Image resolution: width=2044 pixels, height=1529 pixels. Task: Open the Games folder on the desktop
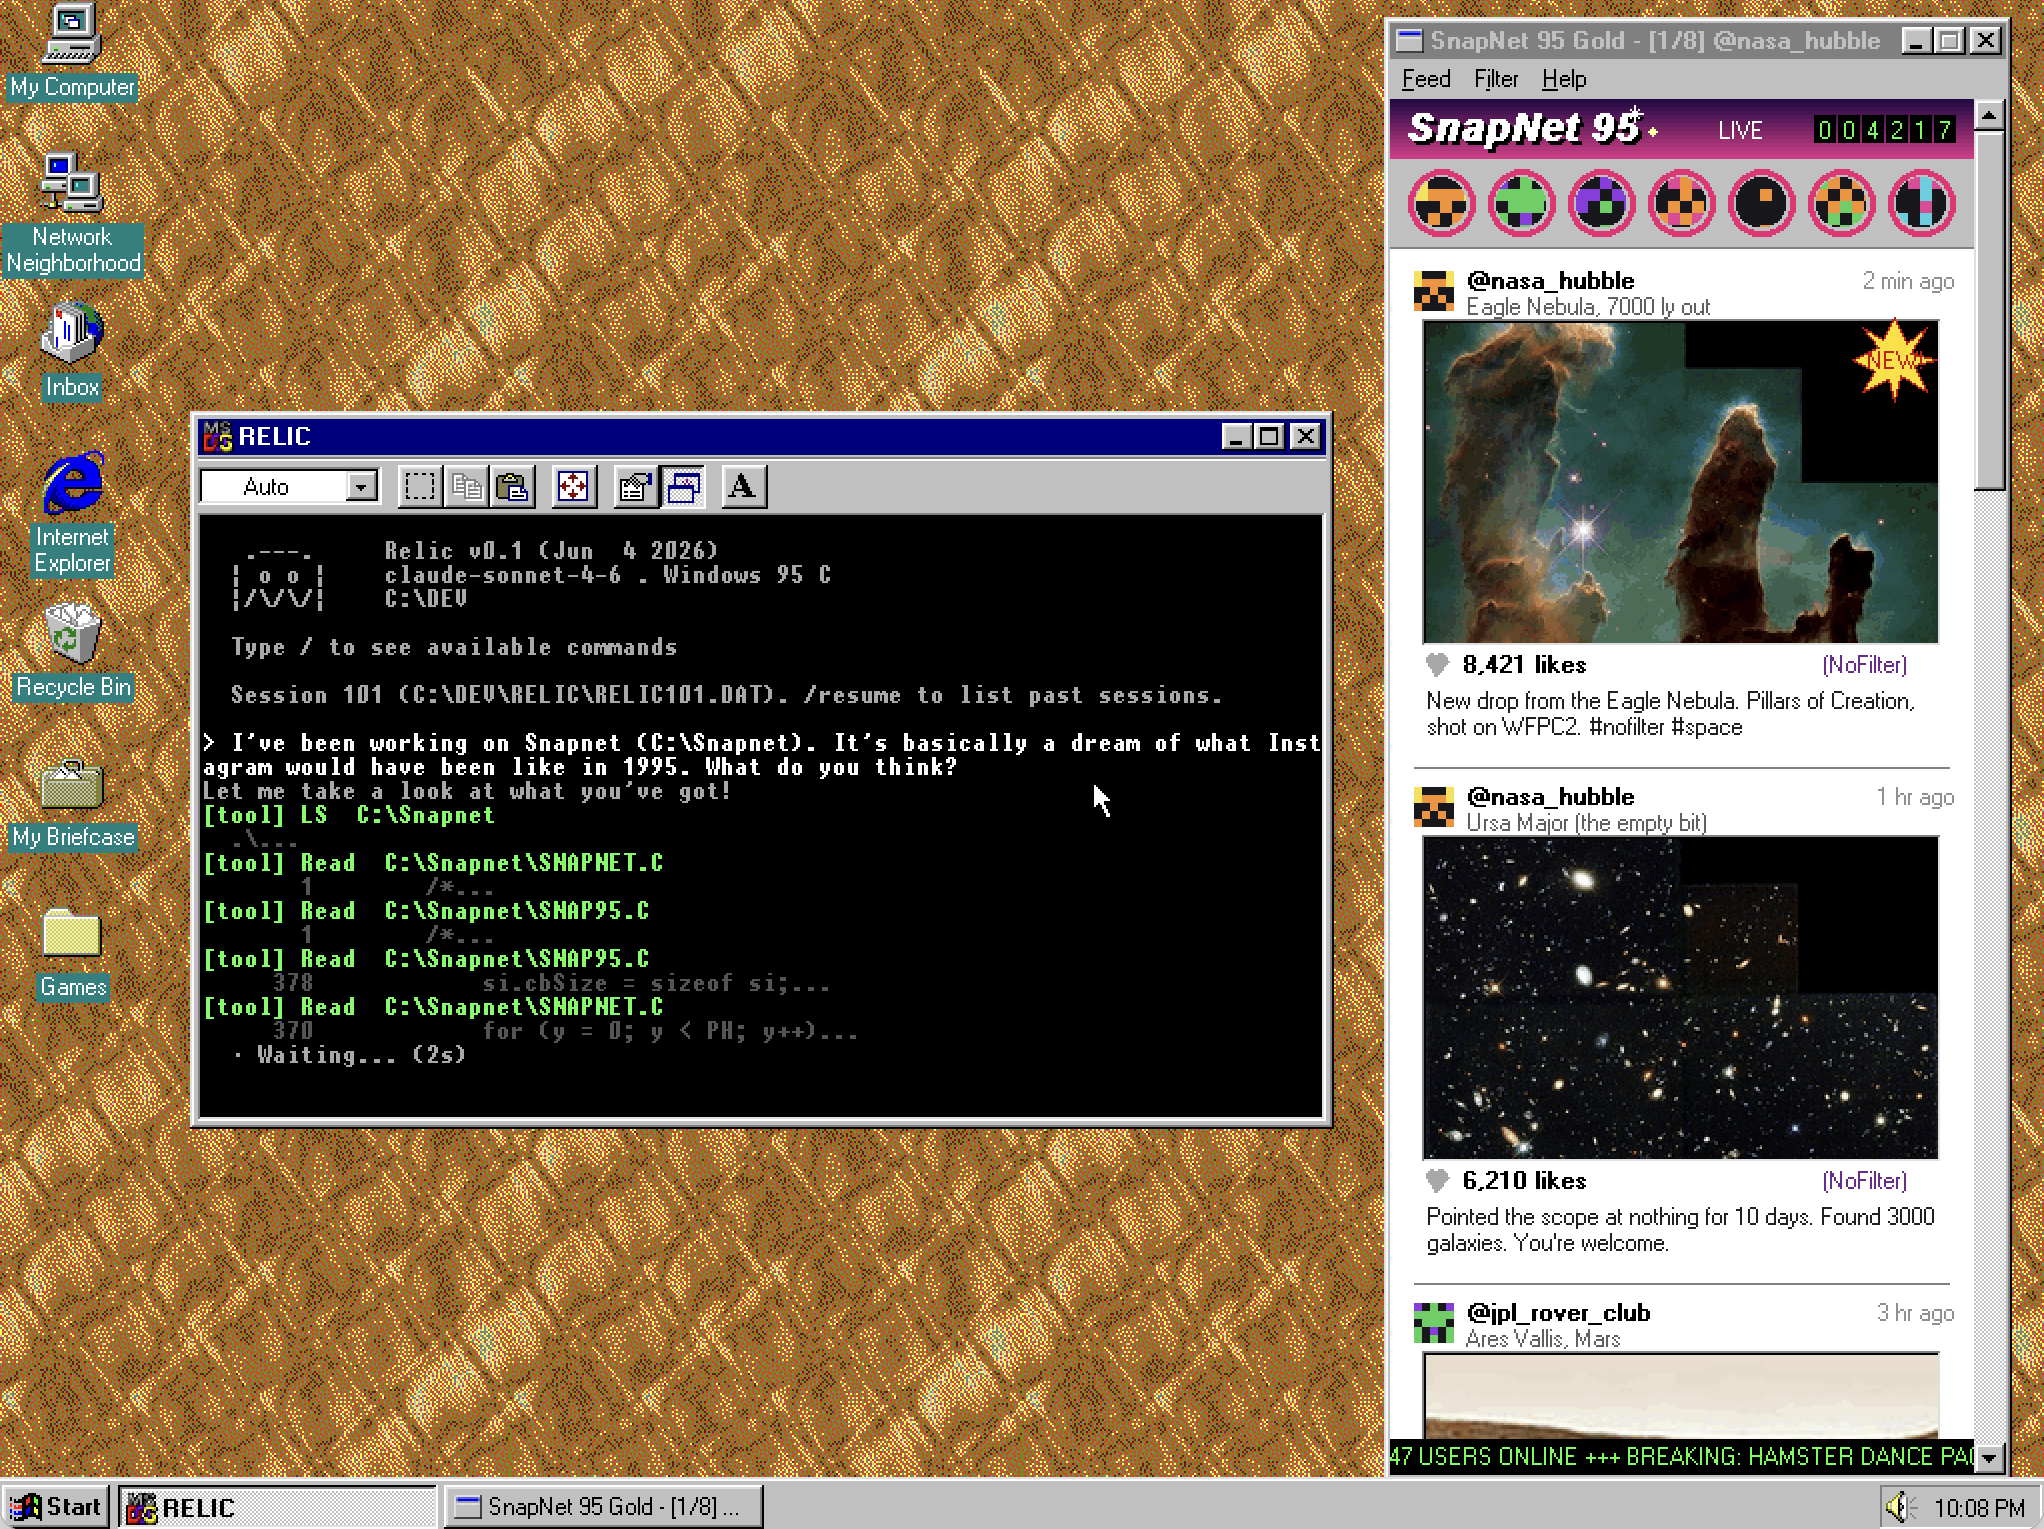pyautogui.click(x=72, y=953)
